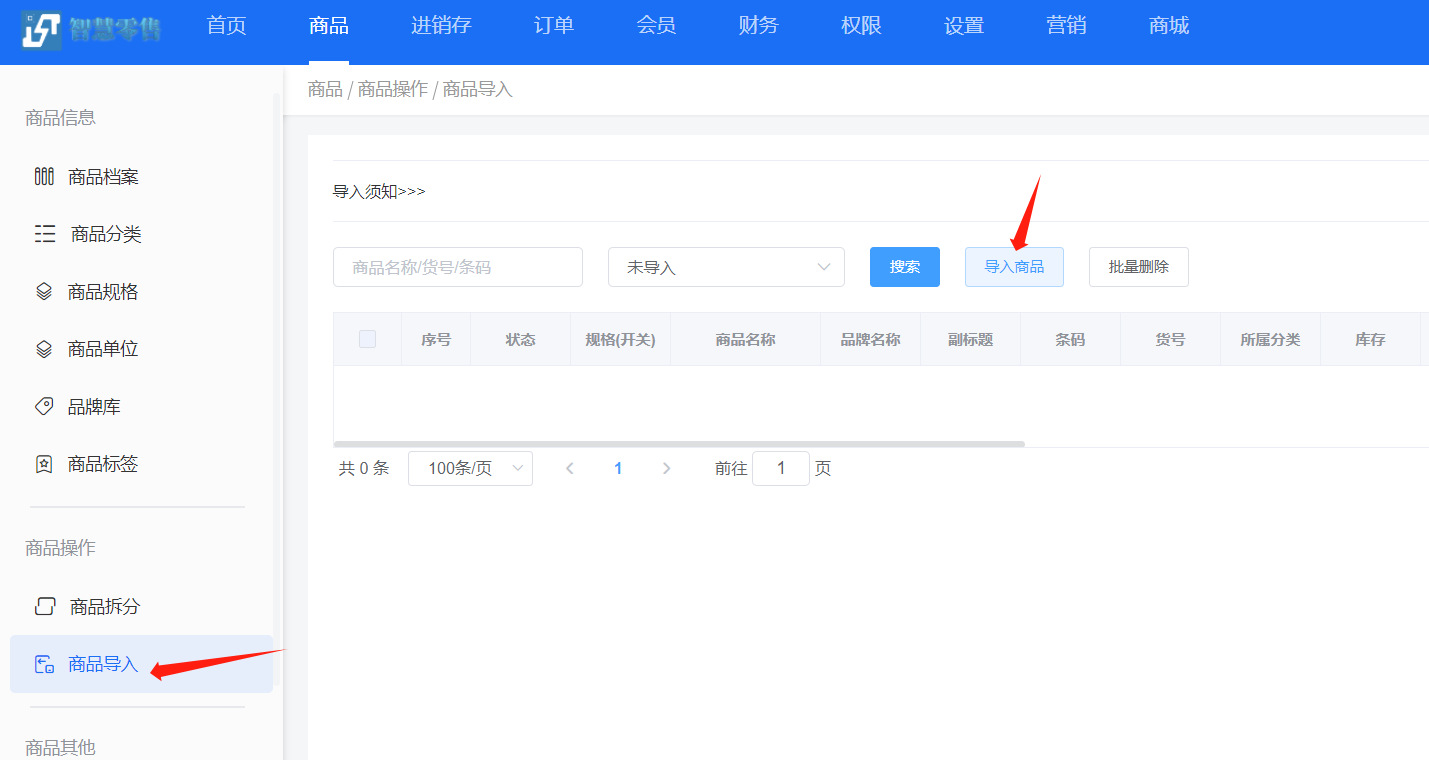This screenshot has height=760, width=1429.
Task: Click the 商品其他 section heading
Action: point(60,748)
